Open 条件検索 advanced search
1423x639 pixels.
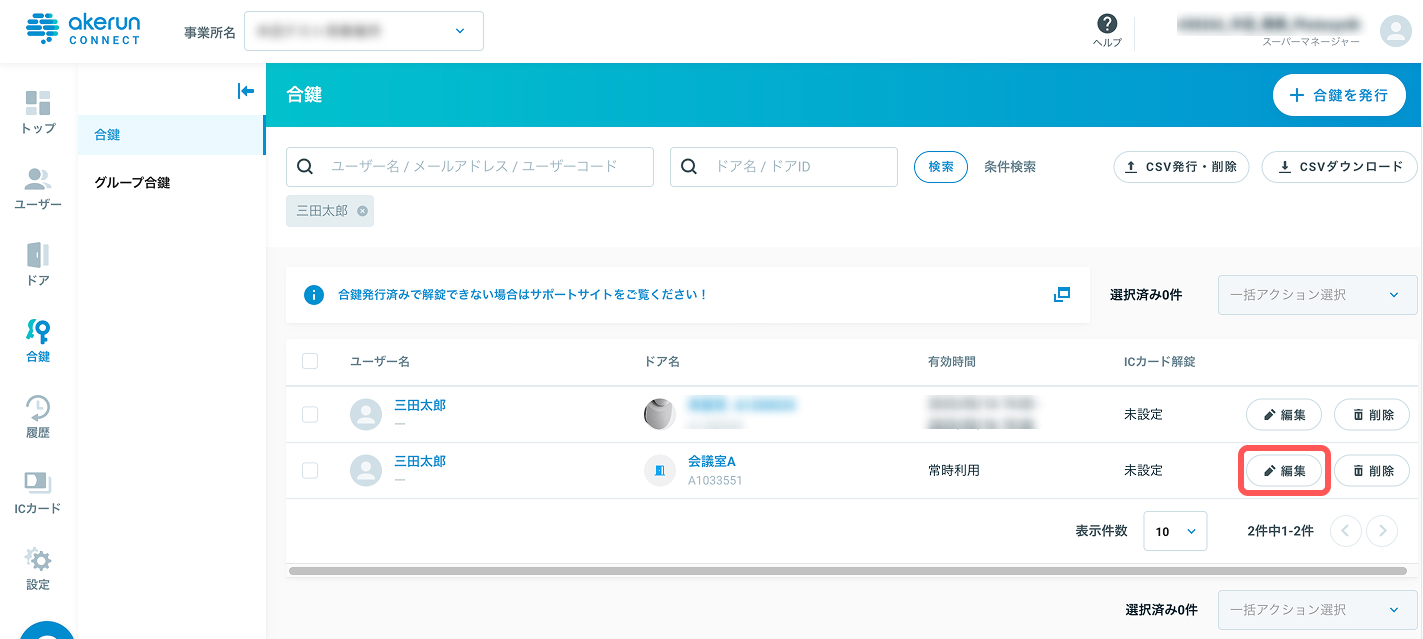[1010, 167]
